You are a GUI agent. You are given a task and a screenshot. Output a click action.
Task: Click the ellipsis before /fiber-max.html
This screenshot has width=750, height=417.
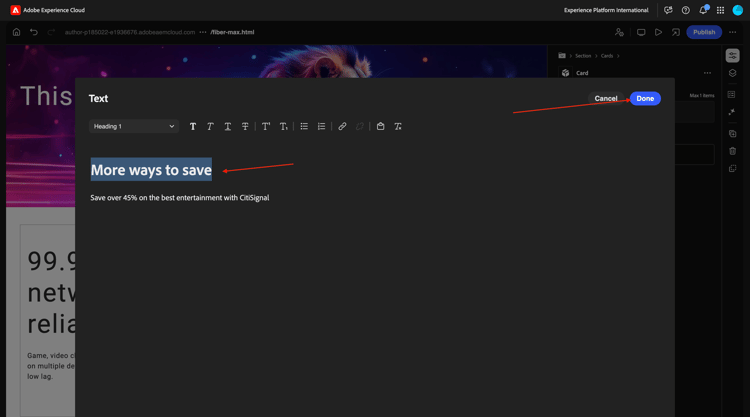[x=203, y=32]
